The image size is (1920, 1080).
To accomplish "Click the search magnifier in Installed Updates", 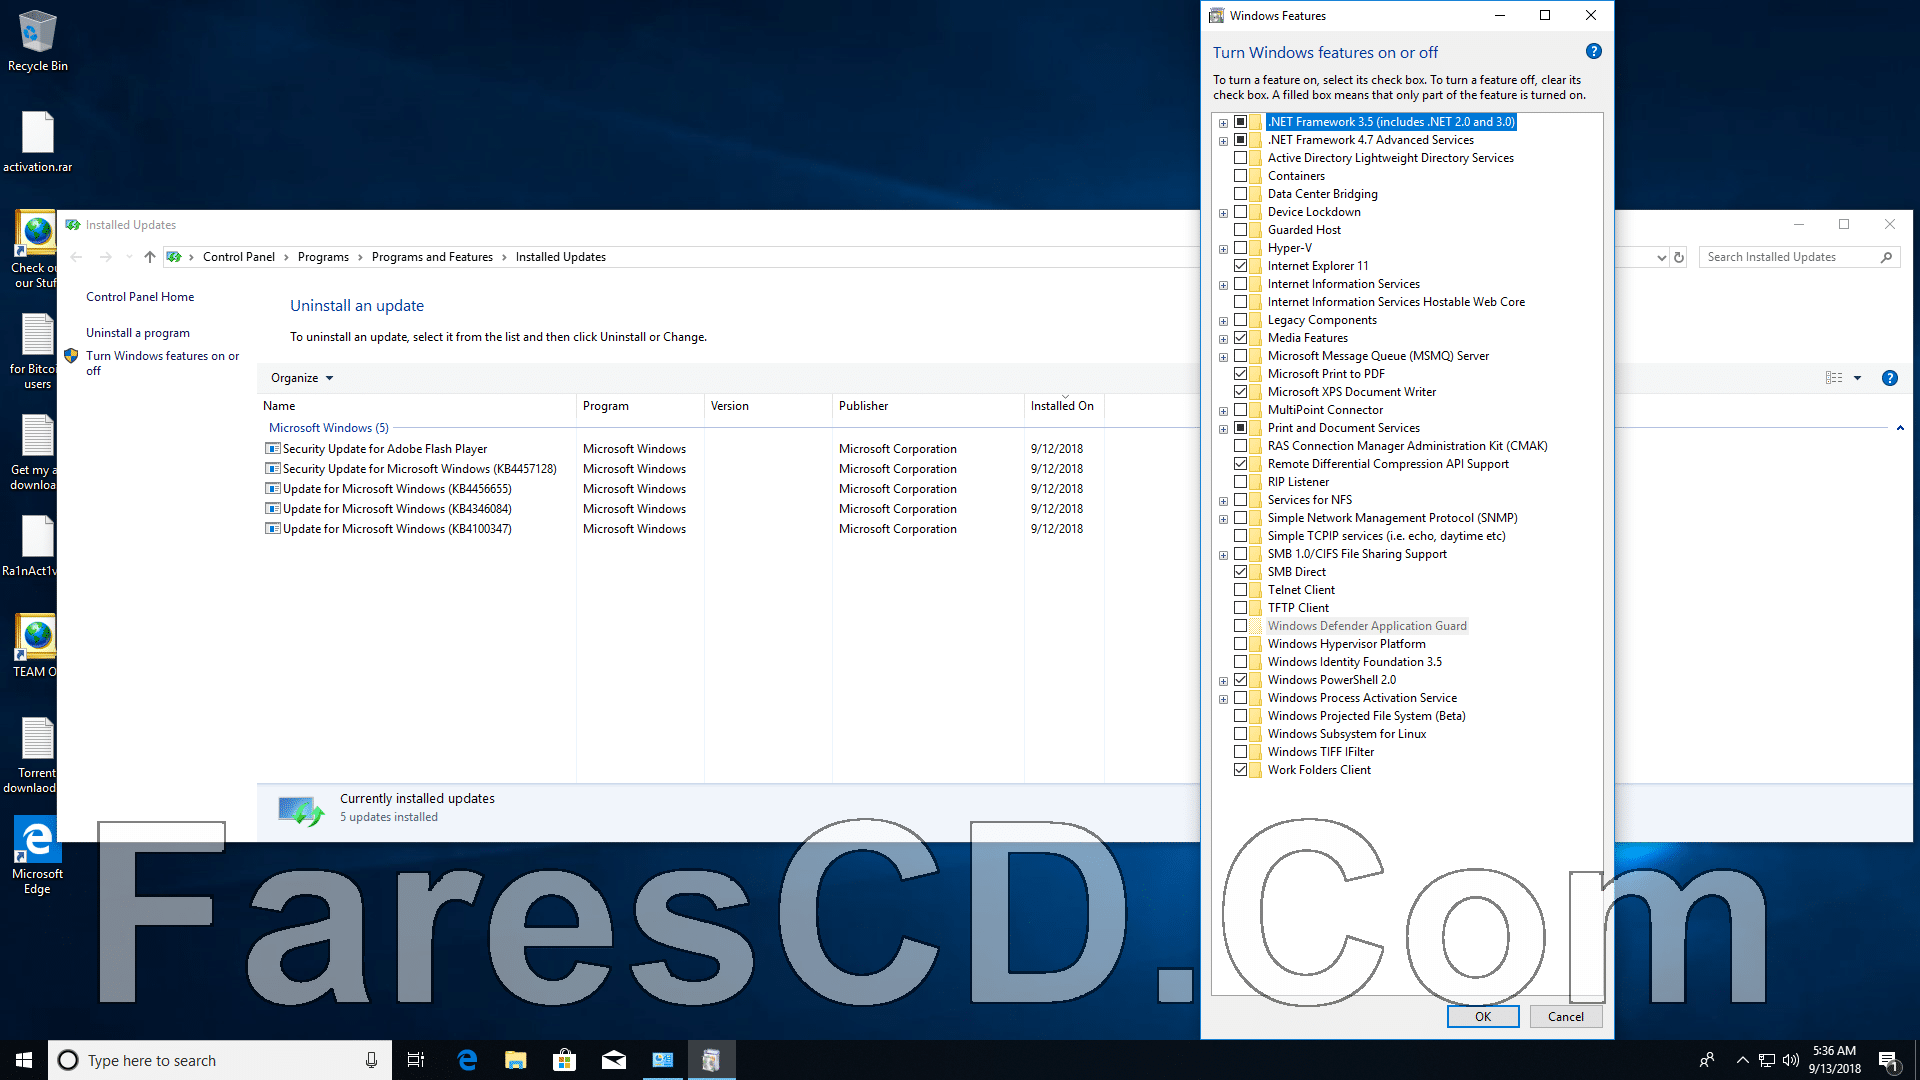I will [x=1886, y=257].
